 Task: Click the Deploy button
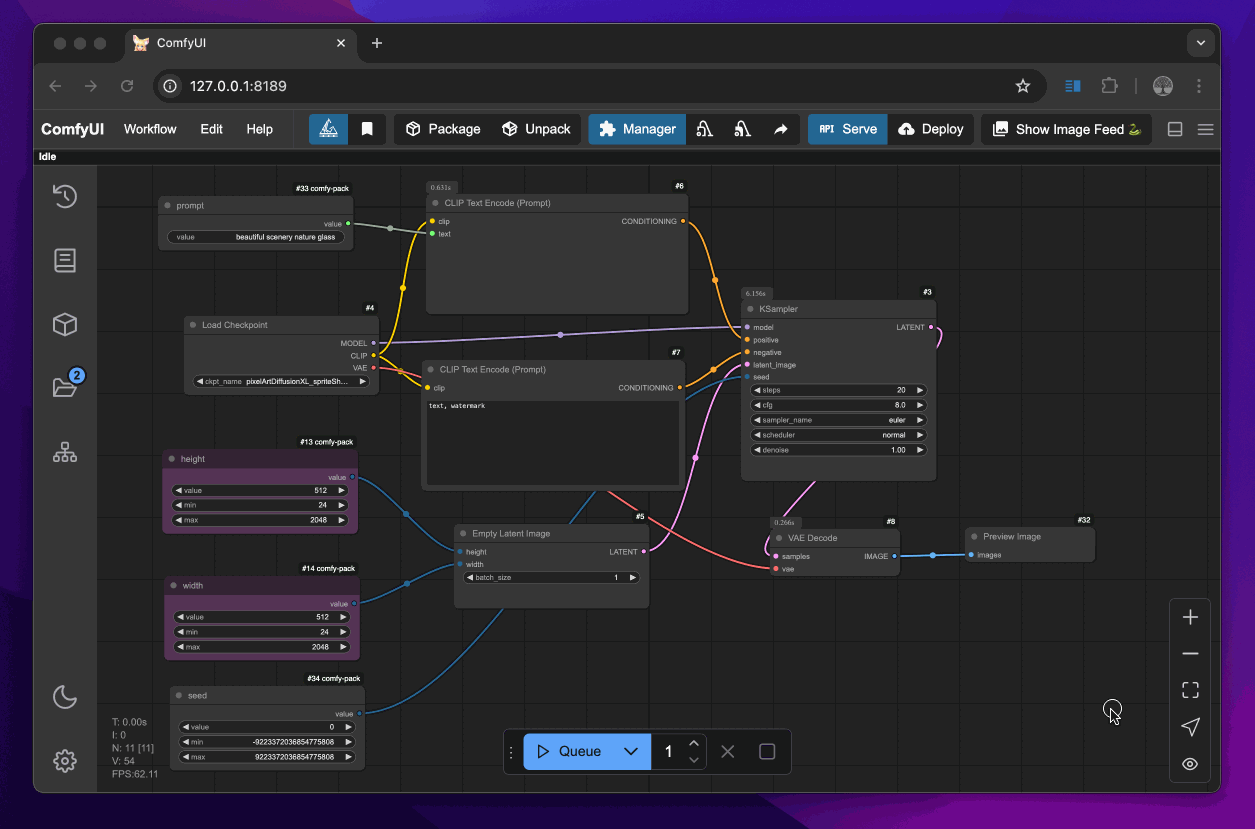point(931,129)
